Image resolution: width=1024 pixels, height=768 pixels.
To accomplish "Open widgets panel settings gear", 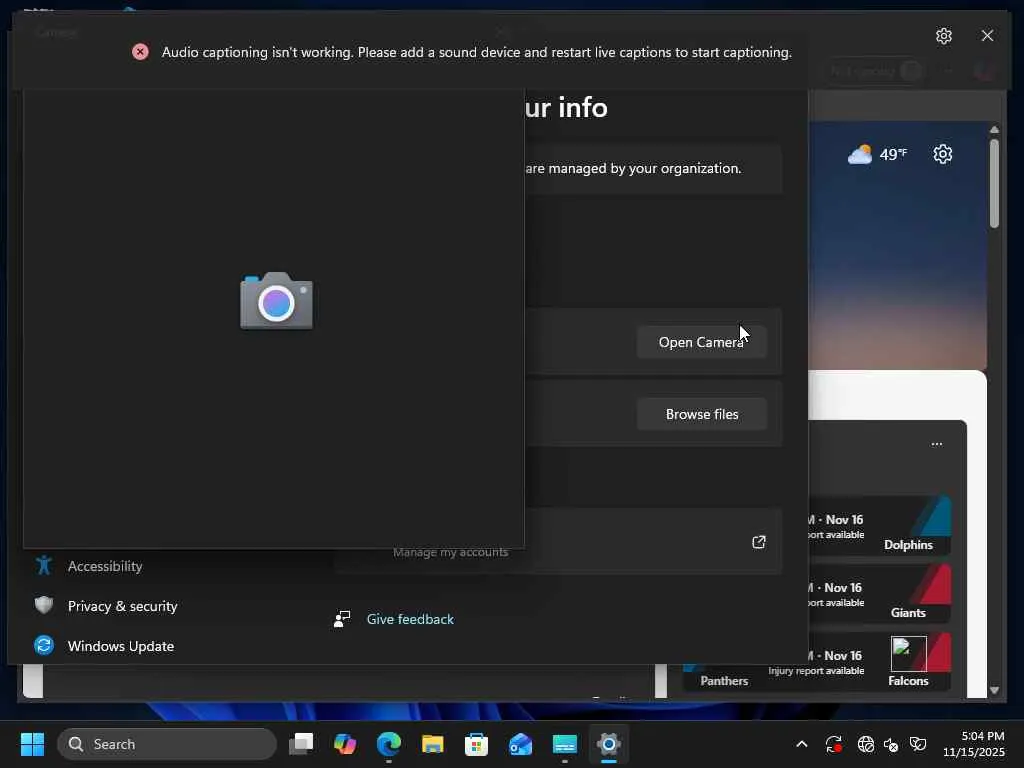I will click(942, 154).
